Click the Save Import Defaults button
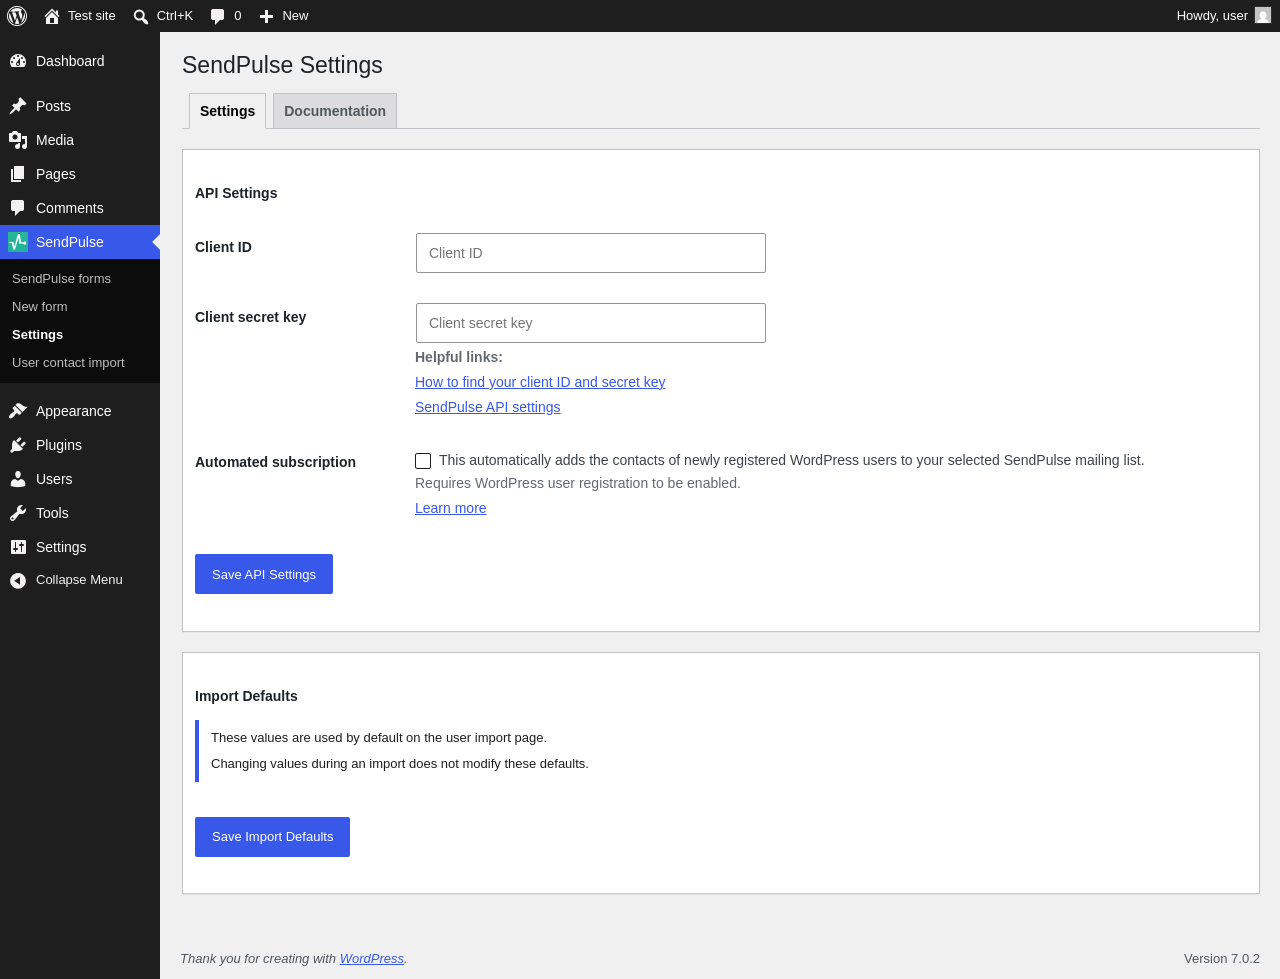Viewport: 1280px width, 979px height. click(272, 837)
